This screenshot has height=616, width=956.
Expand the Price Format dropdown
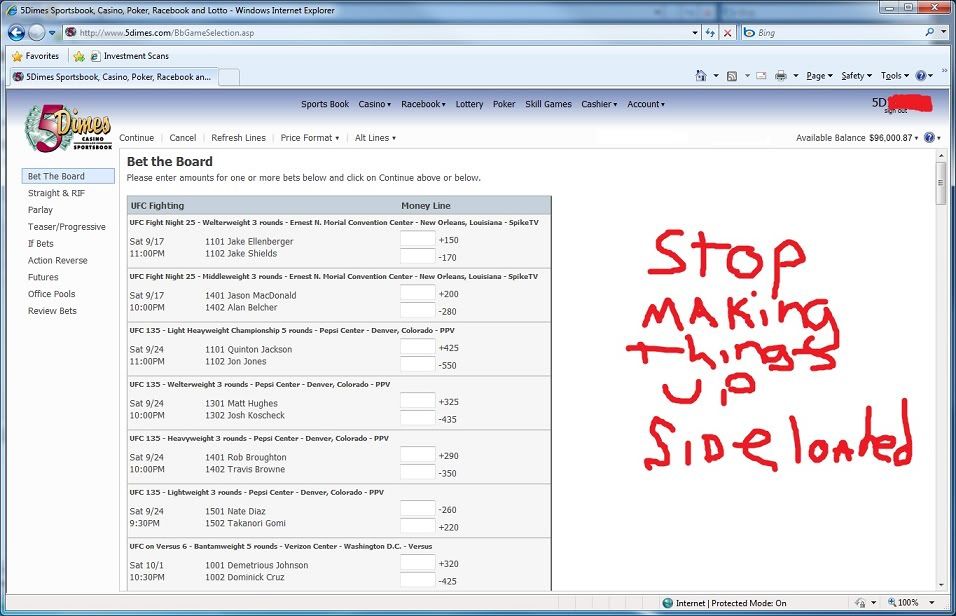pyautogui.click(x=310, y=138)
